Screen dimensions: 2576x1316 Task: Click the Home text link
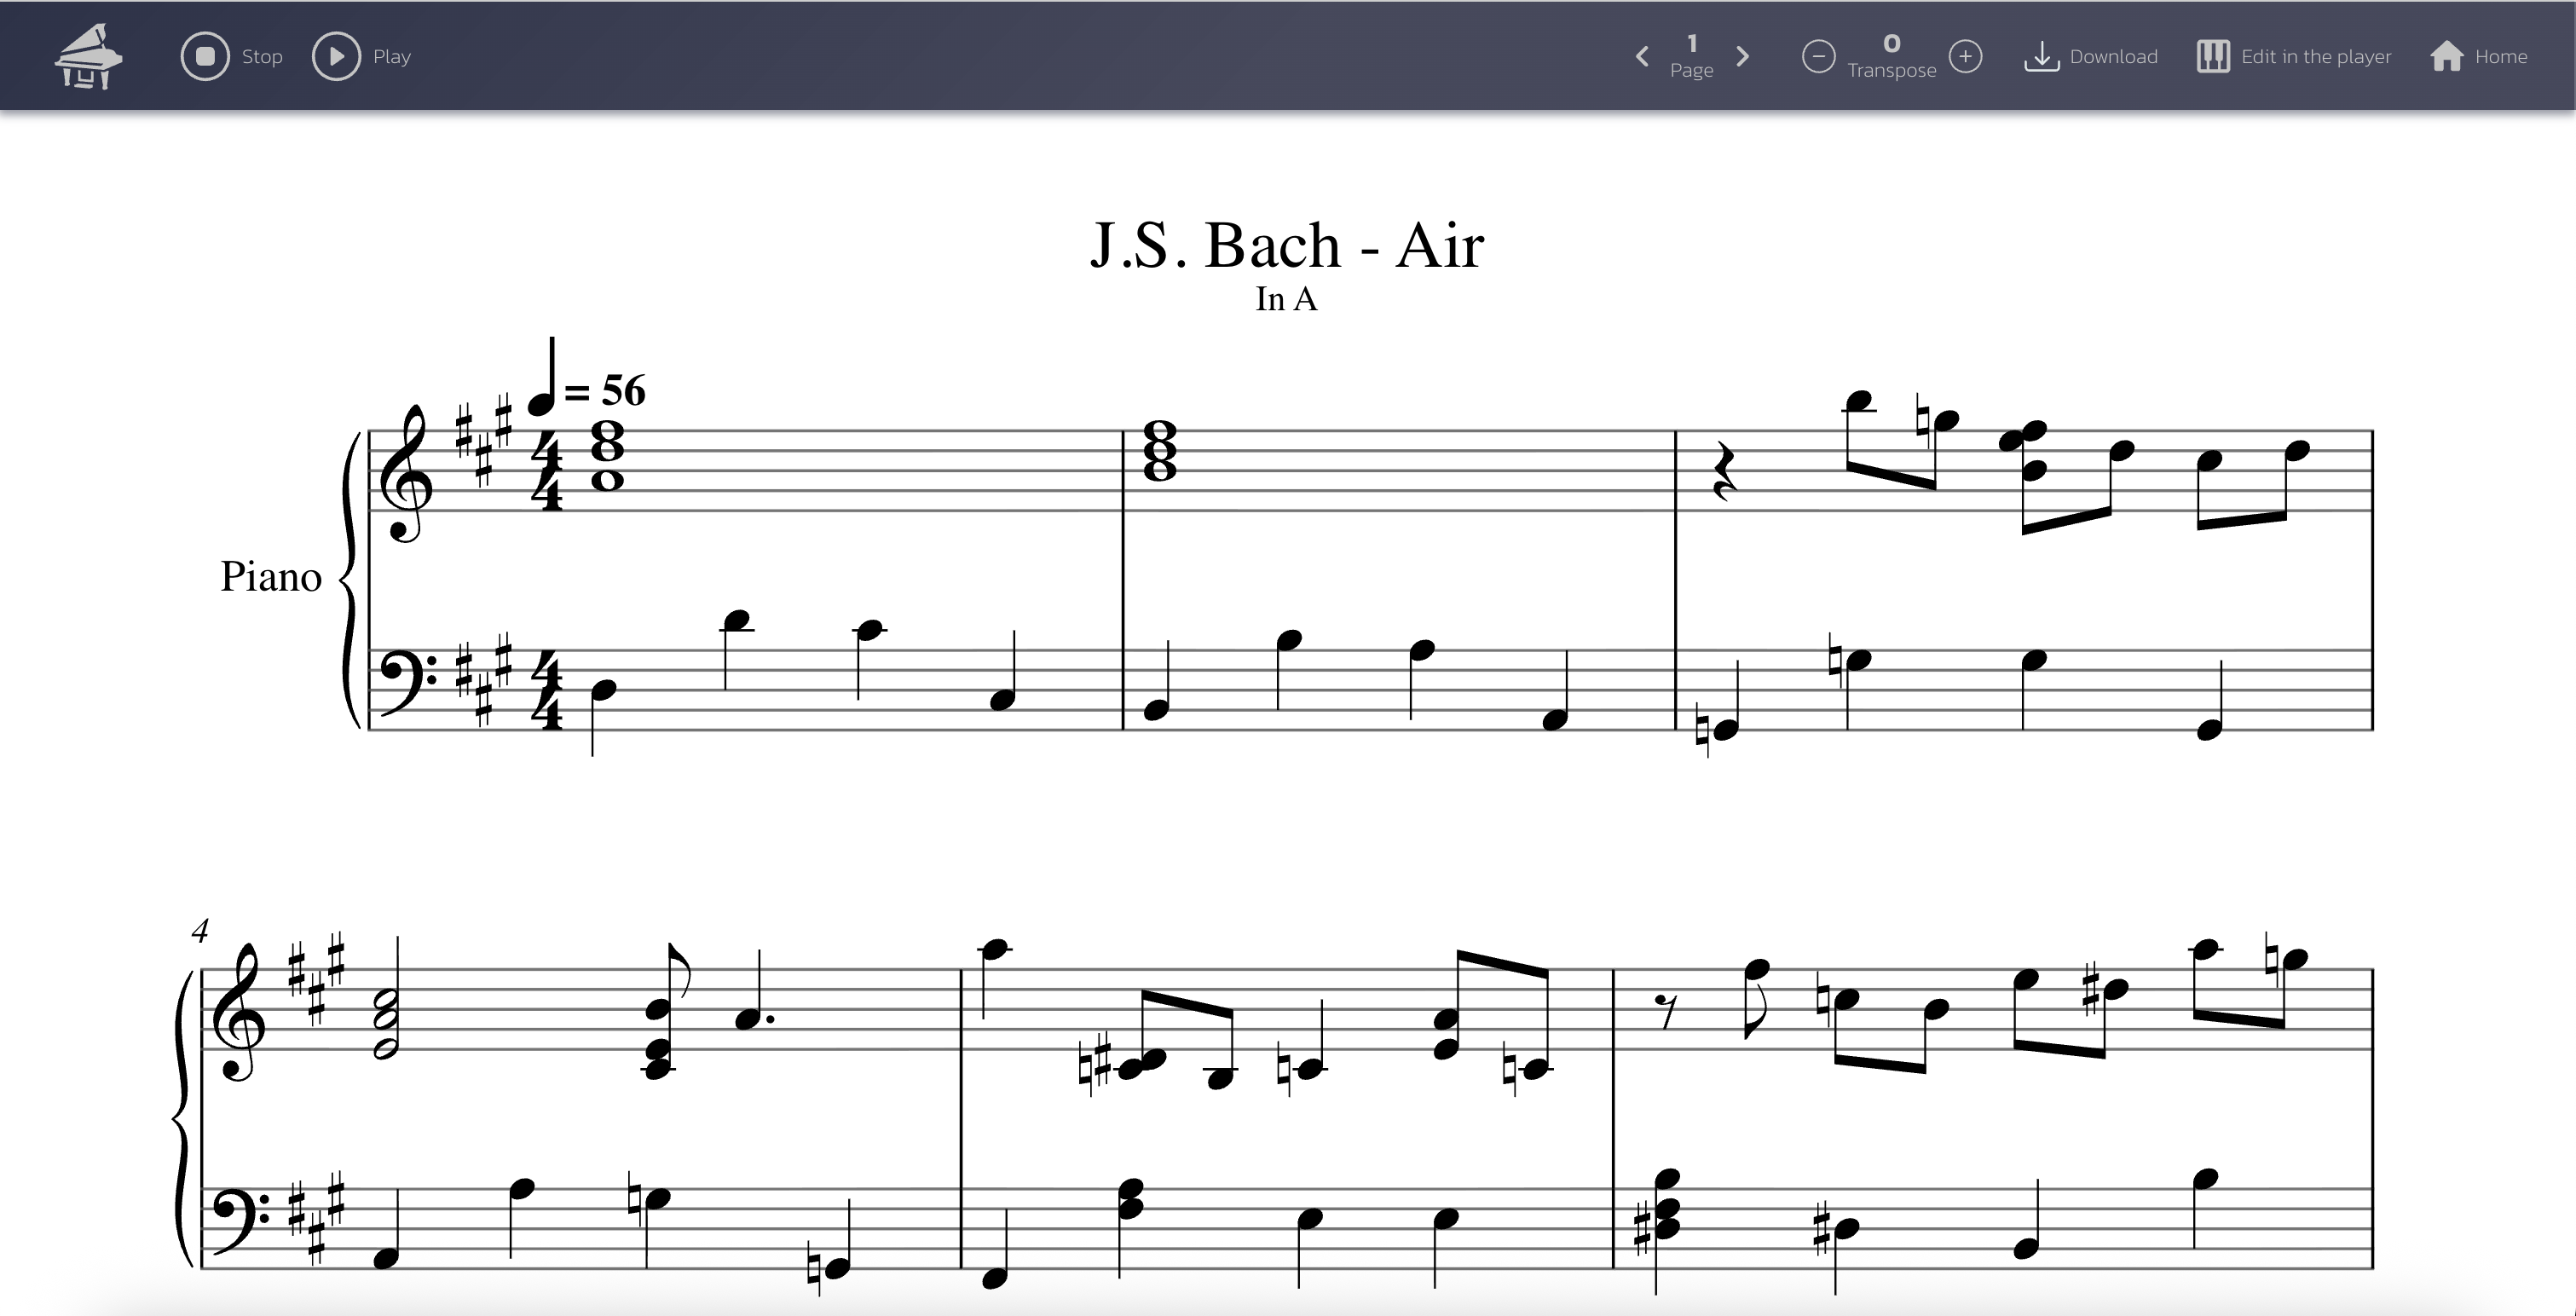(x=2500, y=57)
